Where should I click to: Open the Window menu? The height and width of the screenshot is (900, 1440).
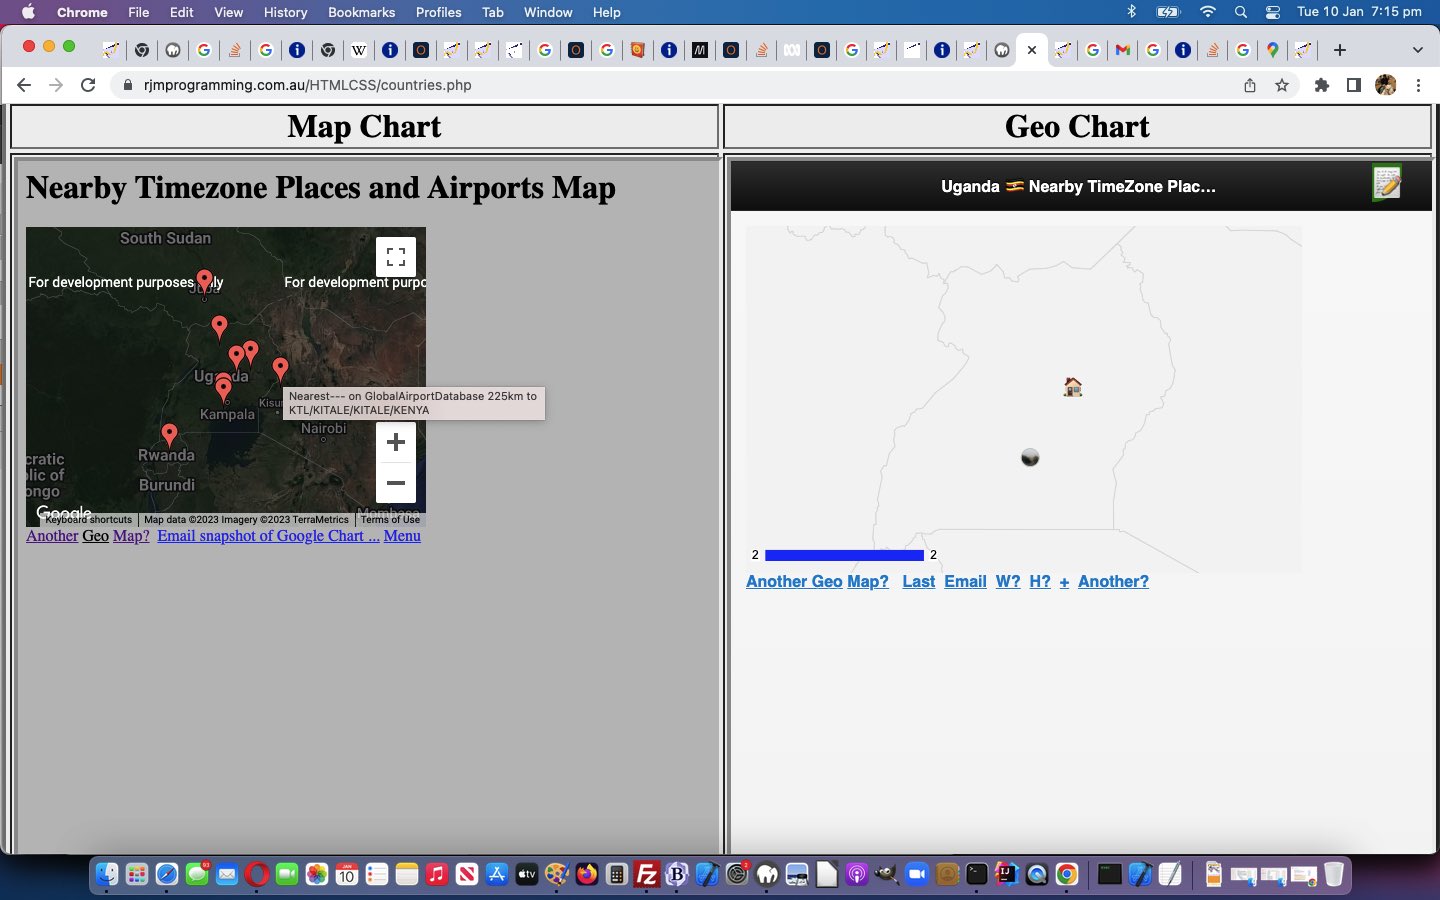click(548, 12)
